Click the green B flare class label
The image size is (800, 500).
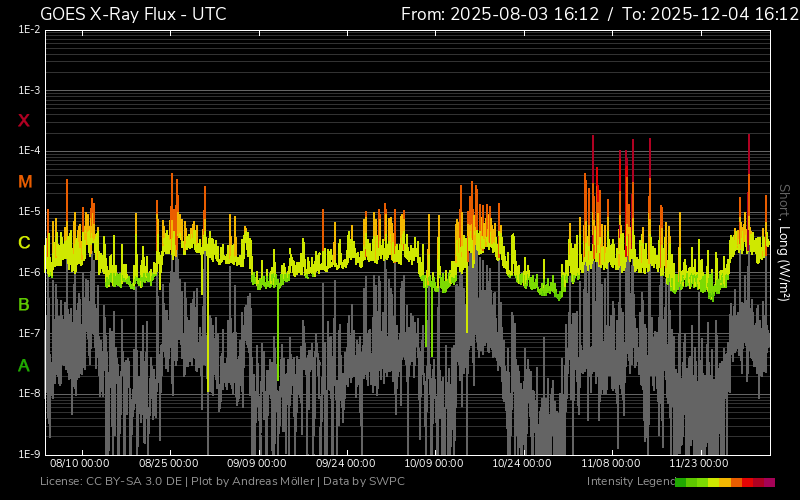24,304
